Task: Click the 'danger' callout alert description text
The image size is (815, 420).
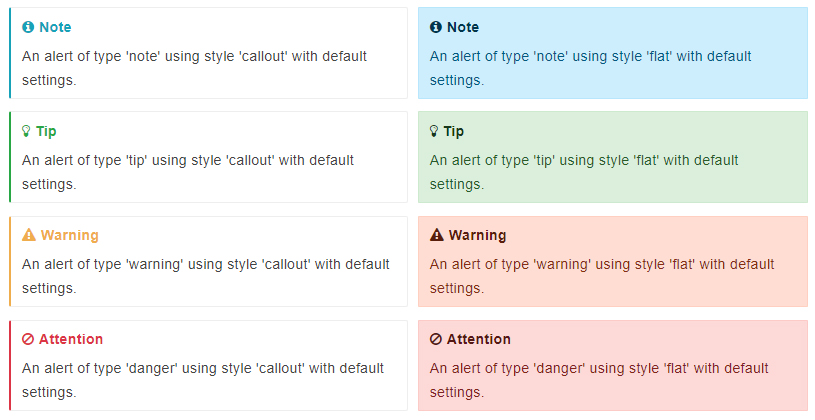Action: tap(203, 380)
